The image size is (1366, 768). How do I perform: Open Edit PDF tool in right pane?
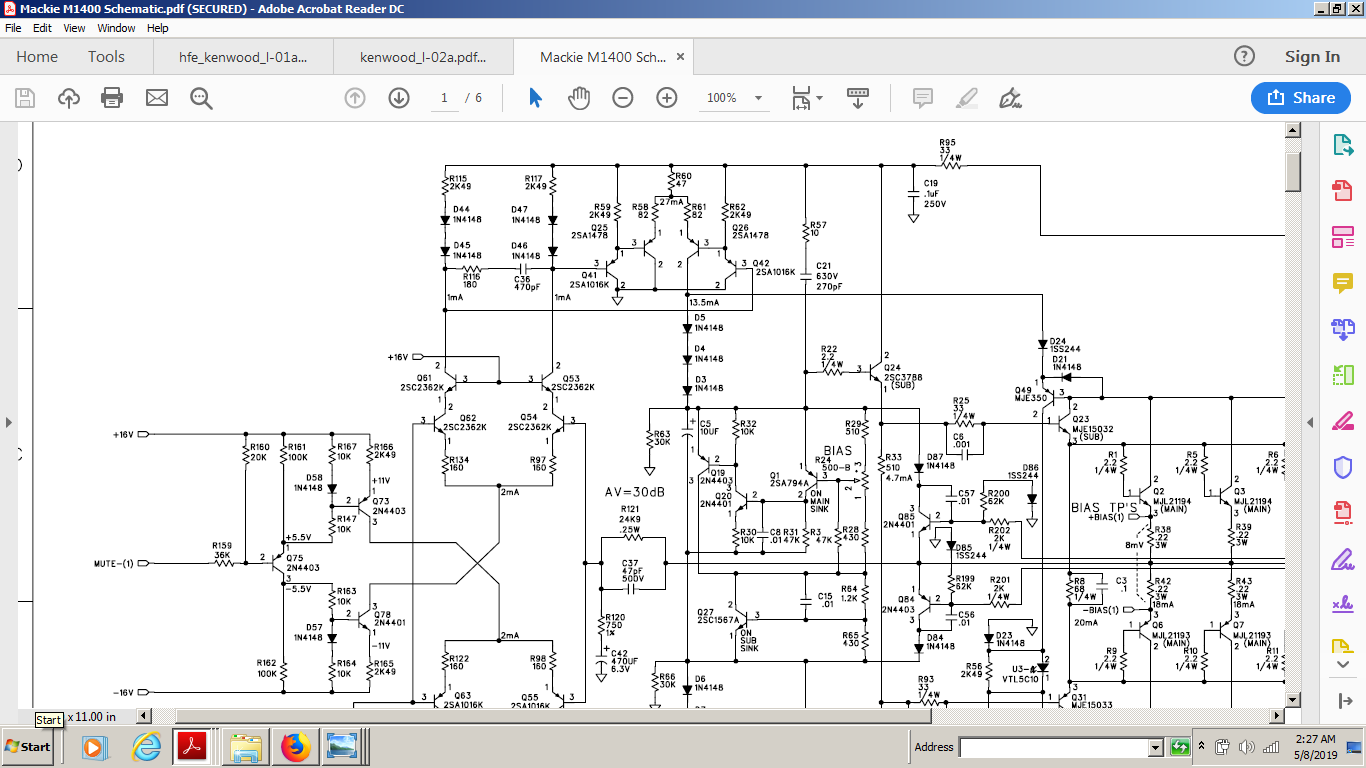[x=1343, y=237]
